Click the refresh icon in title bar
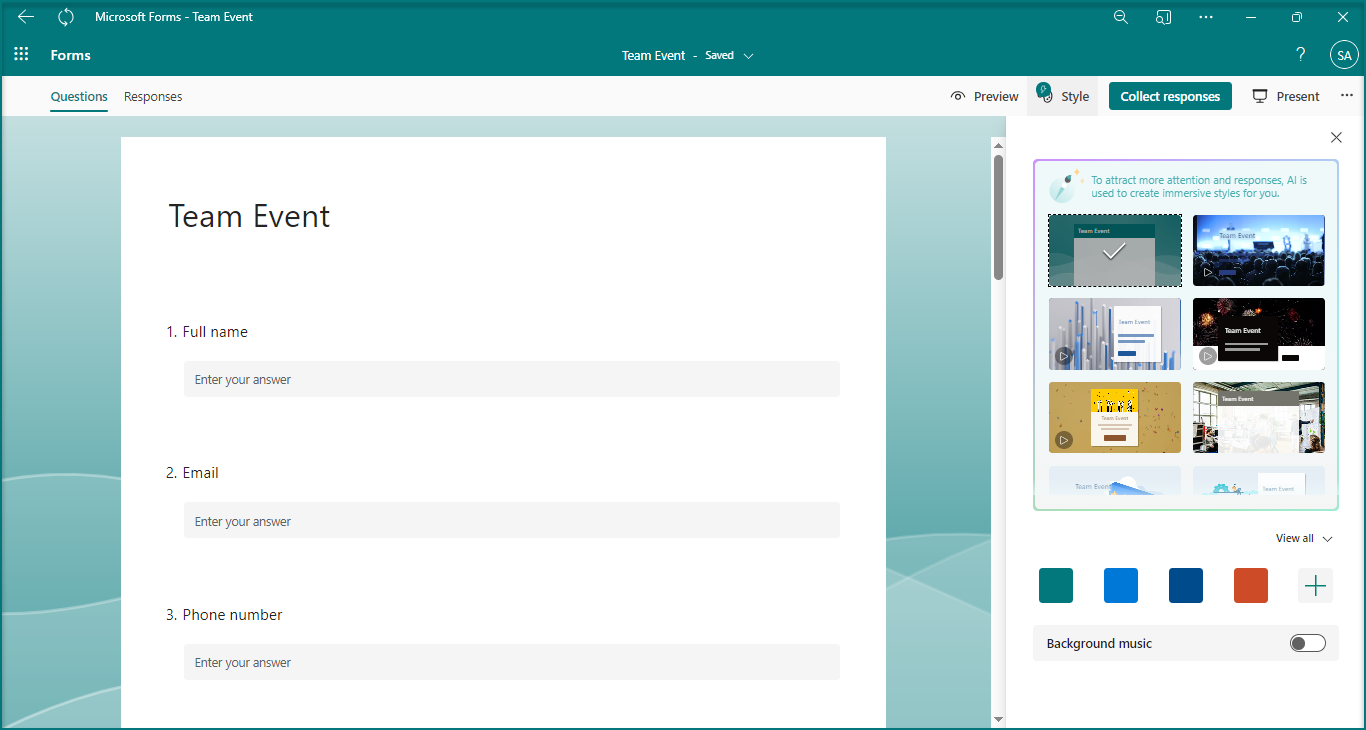 [66, 16]
